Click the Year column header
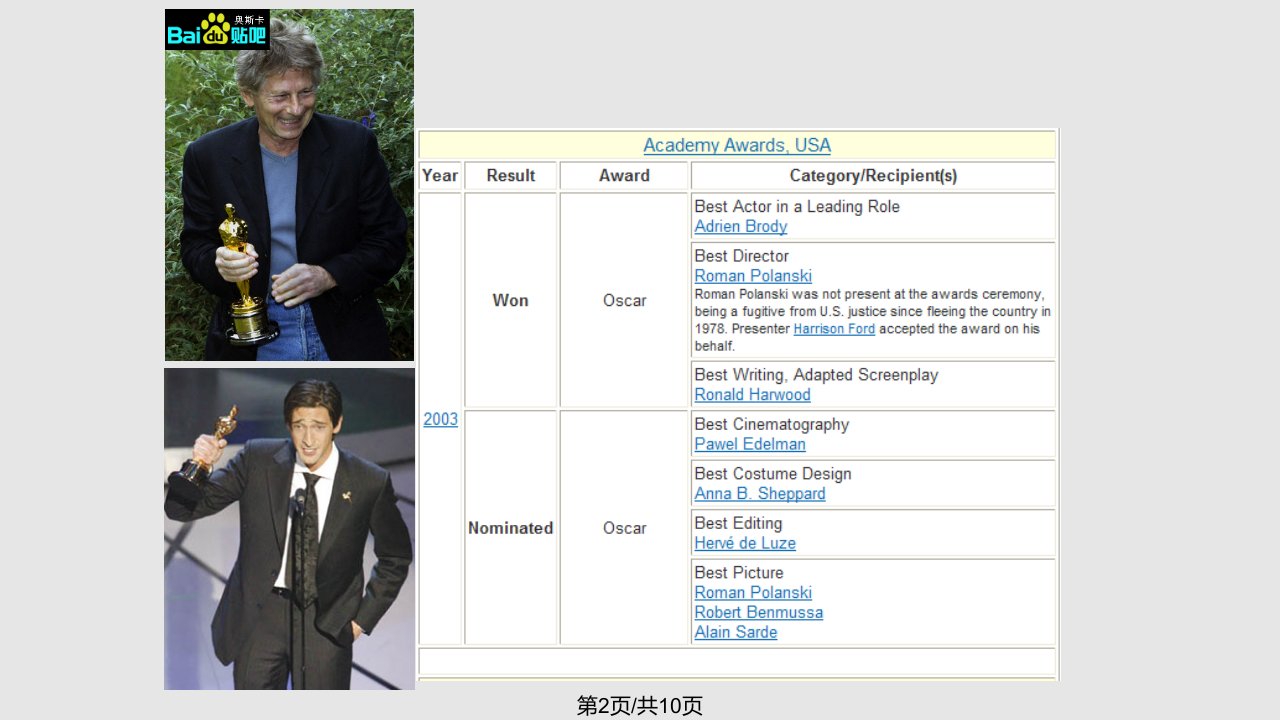The image size is (1280, 720). point(440,175)
